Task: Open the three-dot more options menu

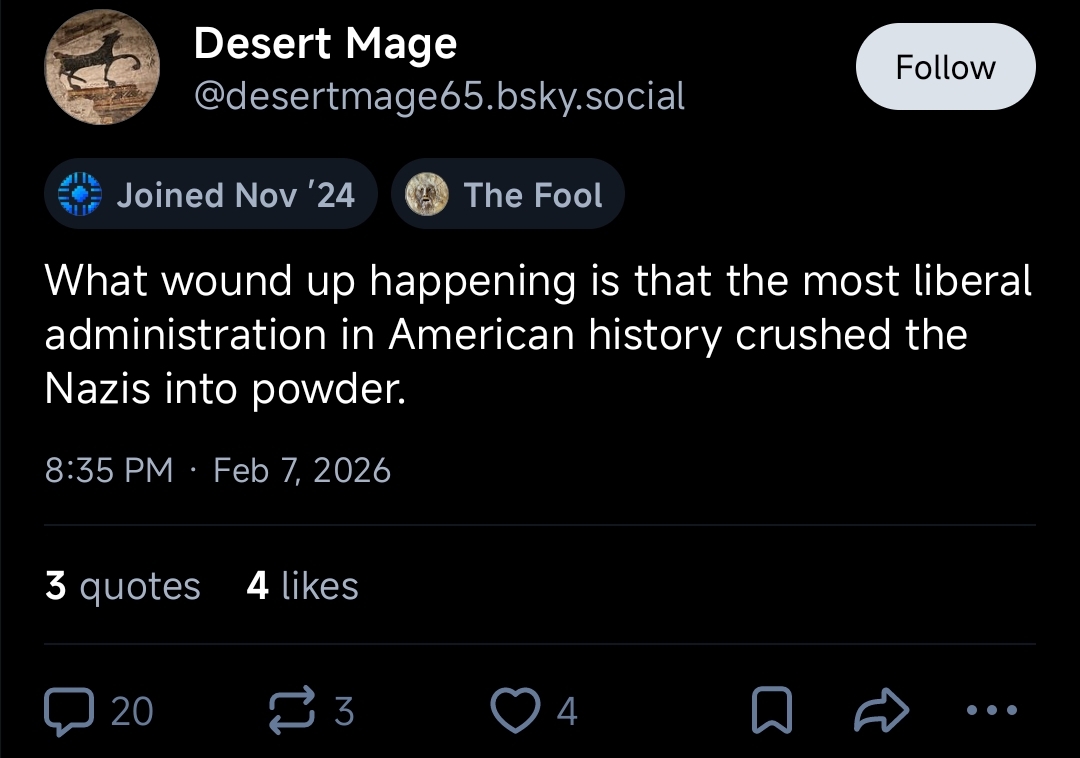Action: coord(992,711)
